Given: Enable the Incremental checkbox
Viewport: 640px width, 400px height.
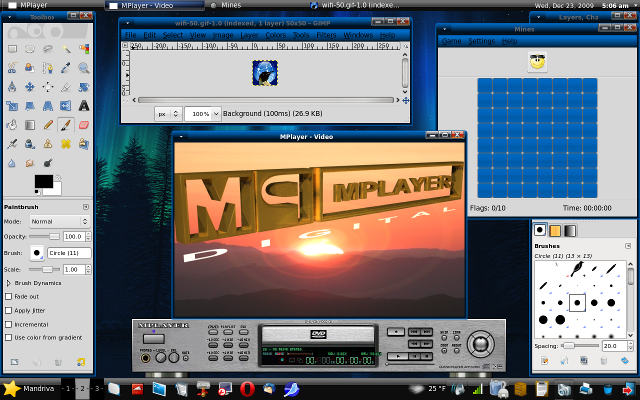Looking at the screenshot, I should click(x=8, y=324).
